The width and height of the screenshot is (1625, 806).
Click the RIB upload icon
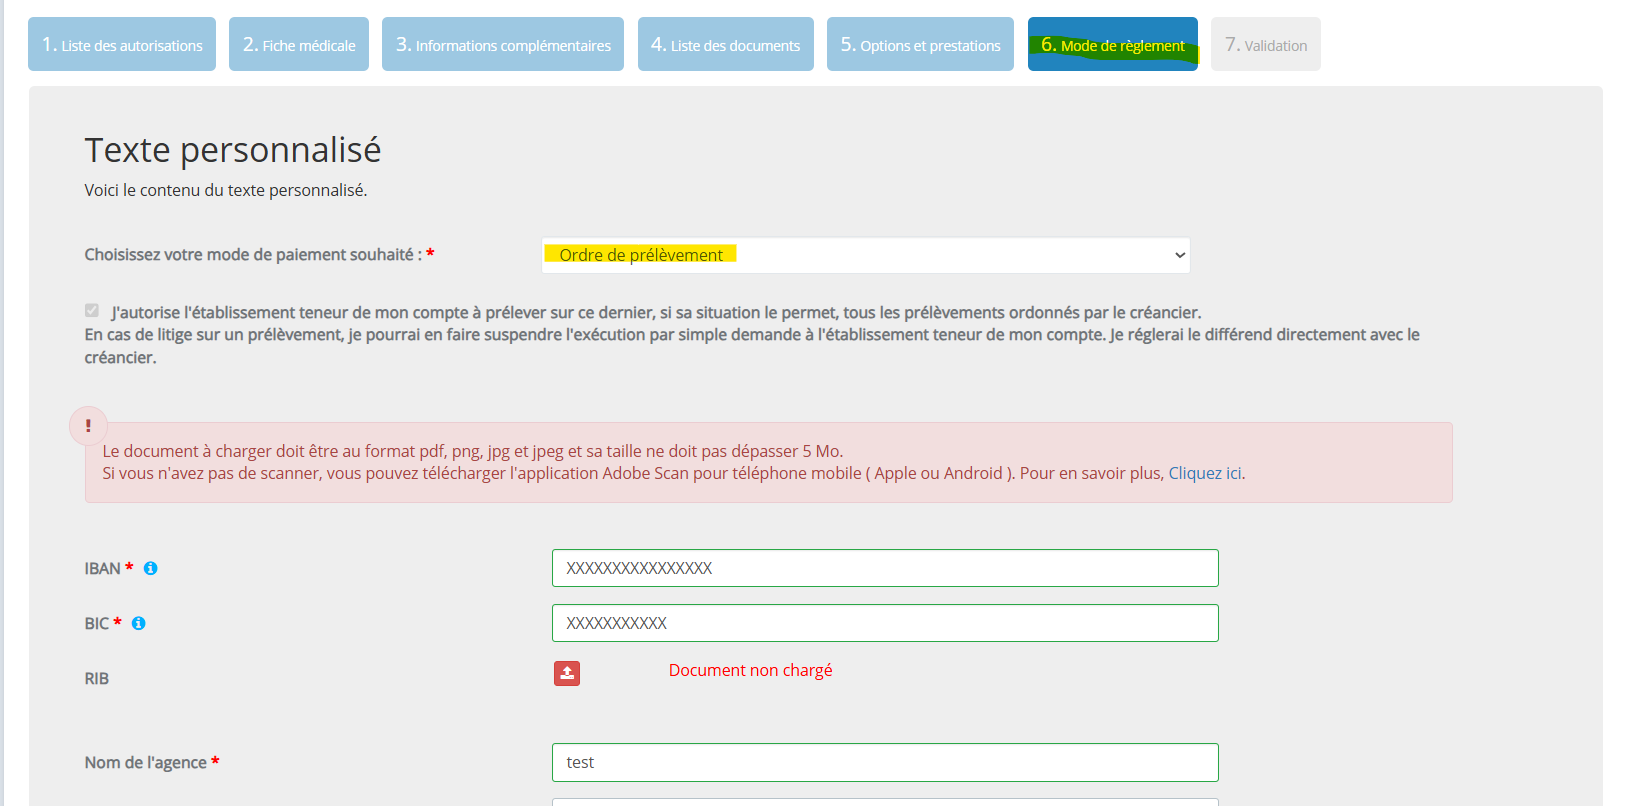tap(567, 673)
